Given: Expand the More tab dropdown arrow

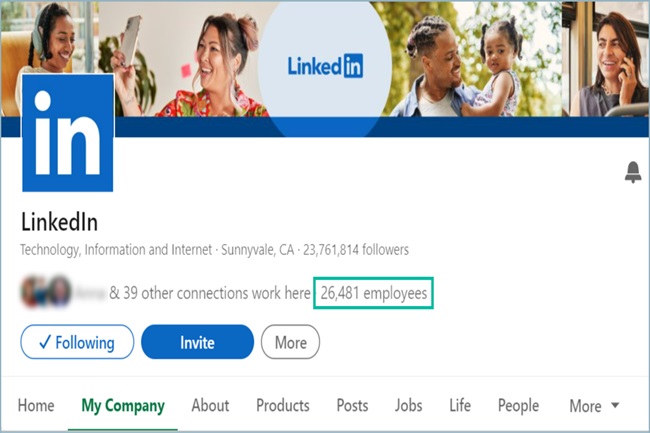Looking at the screenshot, I should pos(614,406).
